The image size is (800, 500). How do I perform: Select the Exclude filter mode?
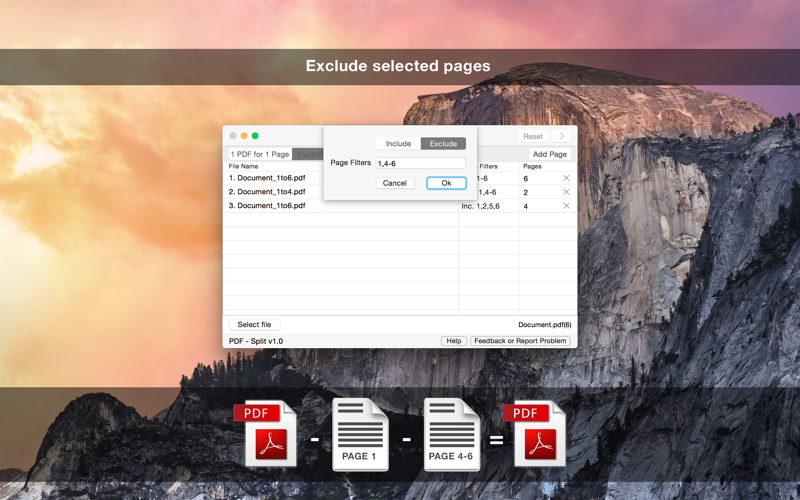tap(443, 143)
